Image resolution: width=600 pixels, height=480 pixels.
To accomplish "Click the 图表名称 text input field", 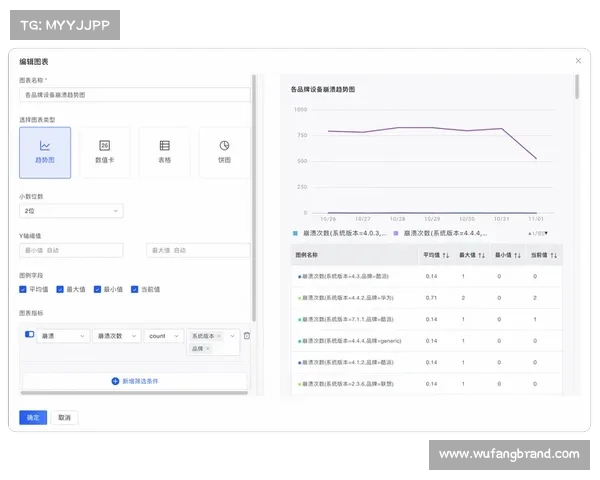I will [134, 95].
